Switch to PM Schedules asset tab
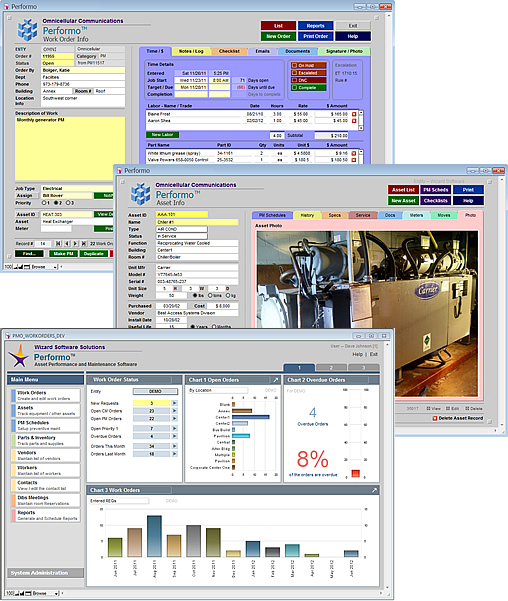The width and height of the screenshot is (508, 601). click(x=272, y=215)
